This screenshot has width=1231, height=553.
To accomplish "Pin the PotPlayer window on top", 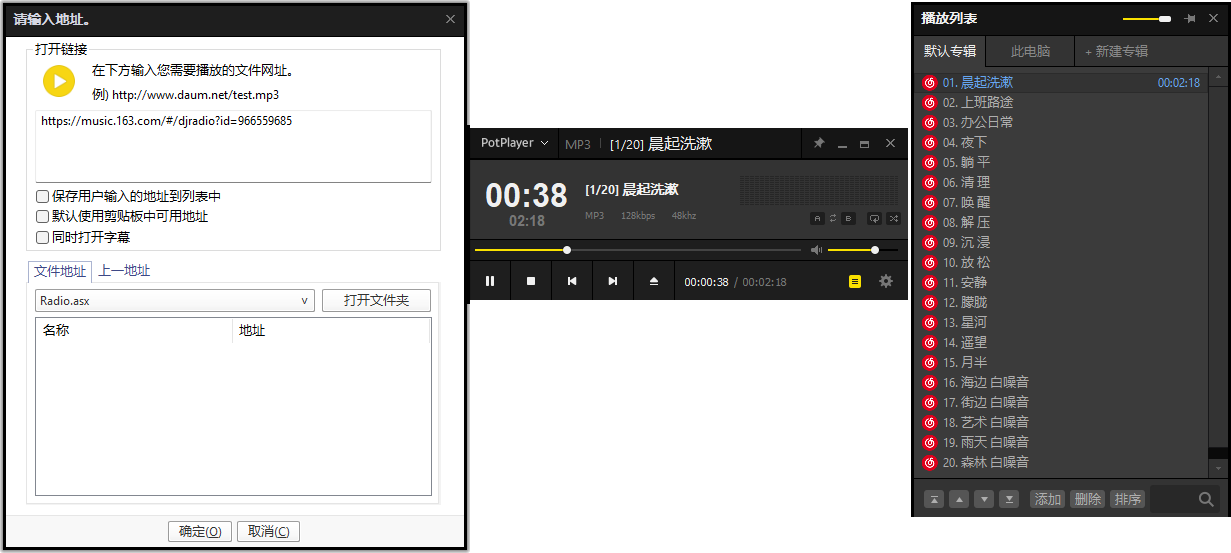I will pos(819,144).
